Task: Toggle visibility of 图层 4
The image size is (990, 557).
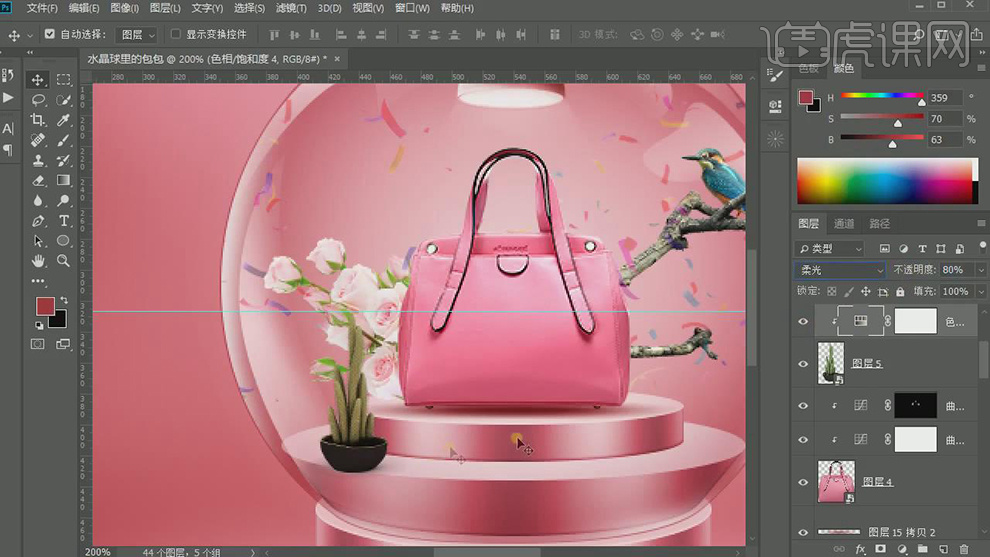Action: coord(803,482)
